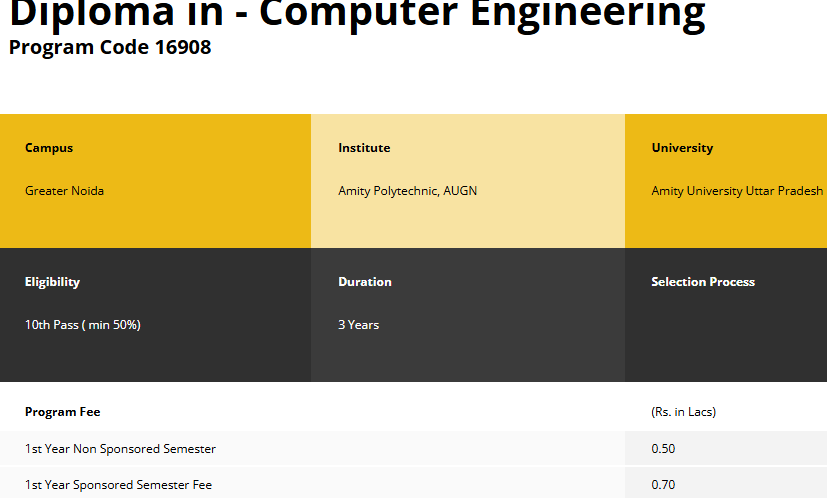Click the empty cell under Selection Process
The width and height of the screenshot is (827, 498).
point(725,330)
